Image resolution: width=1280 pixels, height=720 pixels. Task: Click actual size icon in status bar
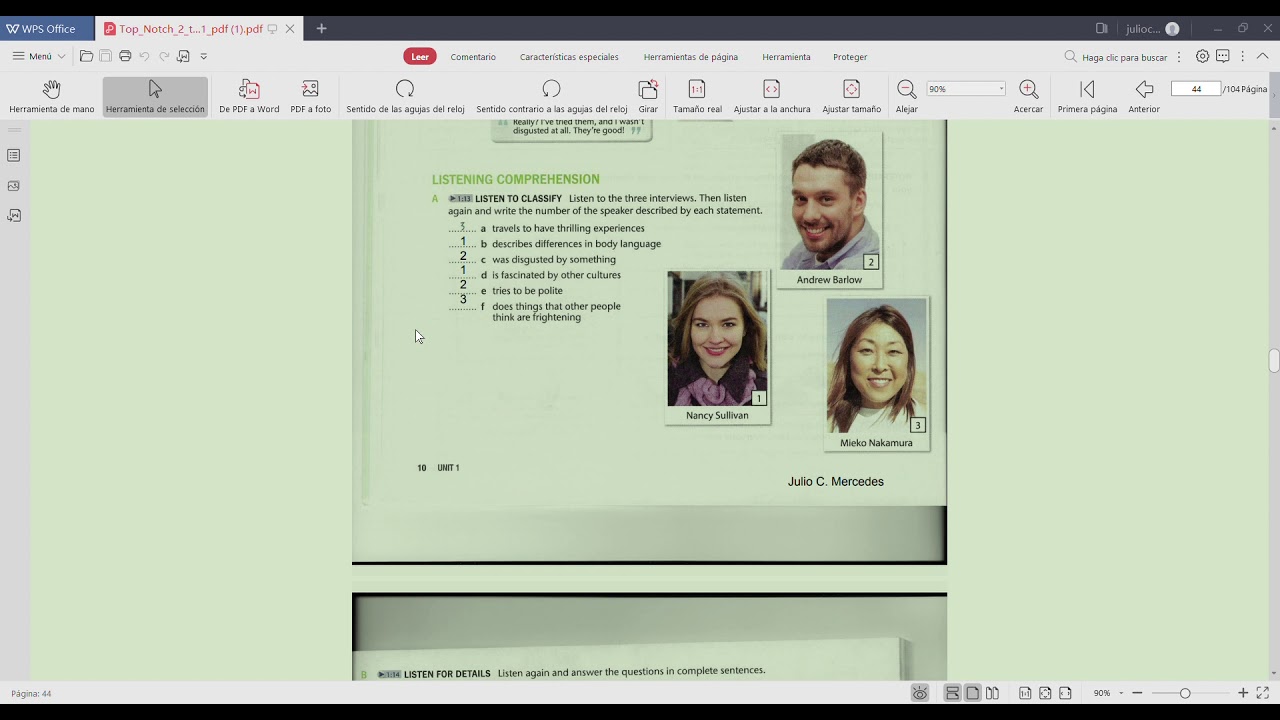coord(1025,693)
